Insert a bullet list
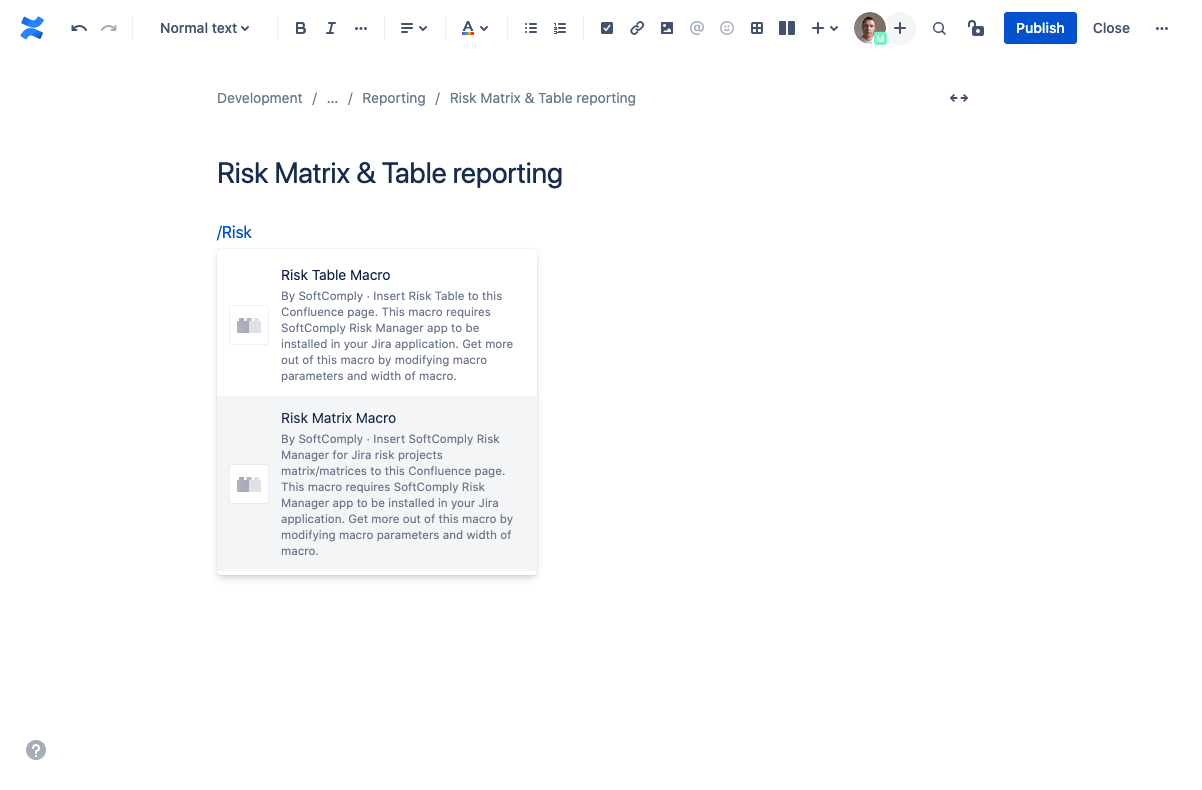Screen dimensions: 1202x790 click(x=531, y=28)
